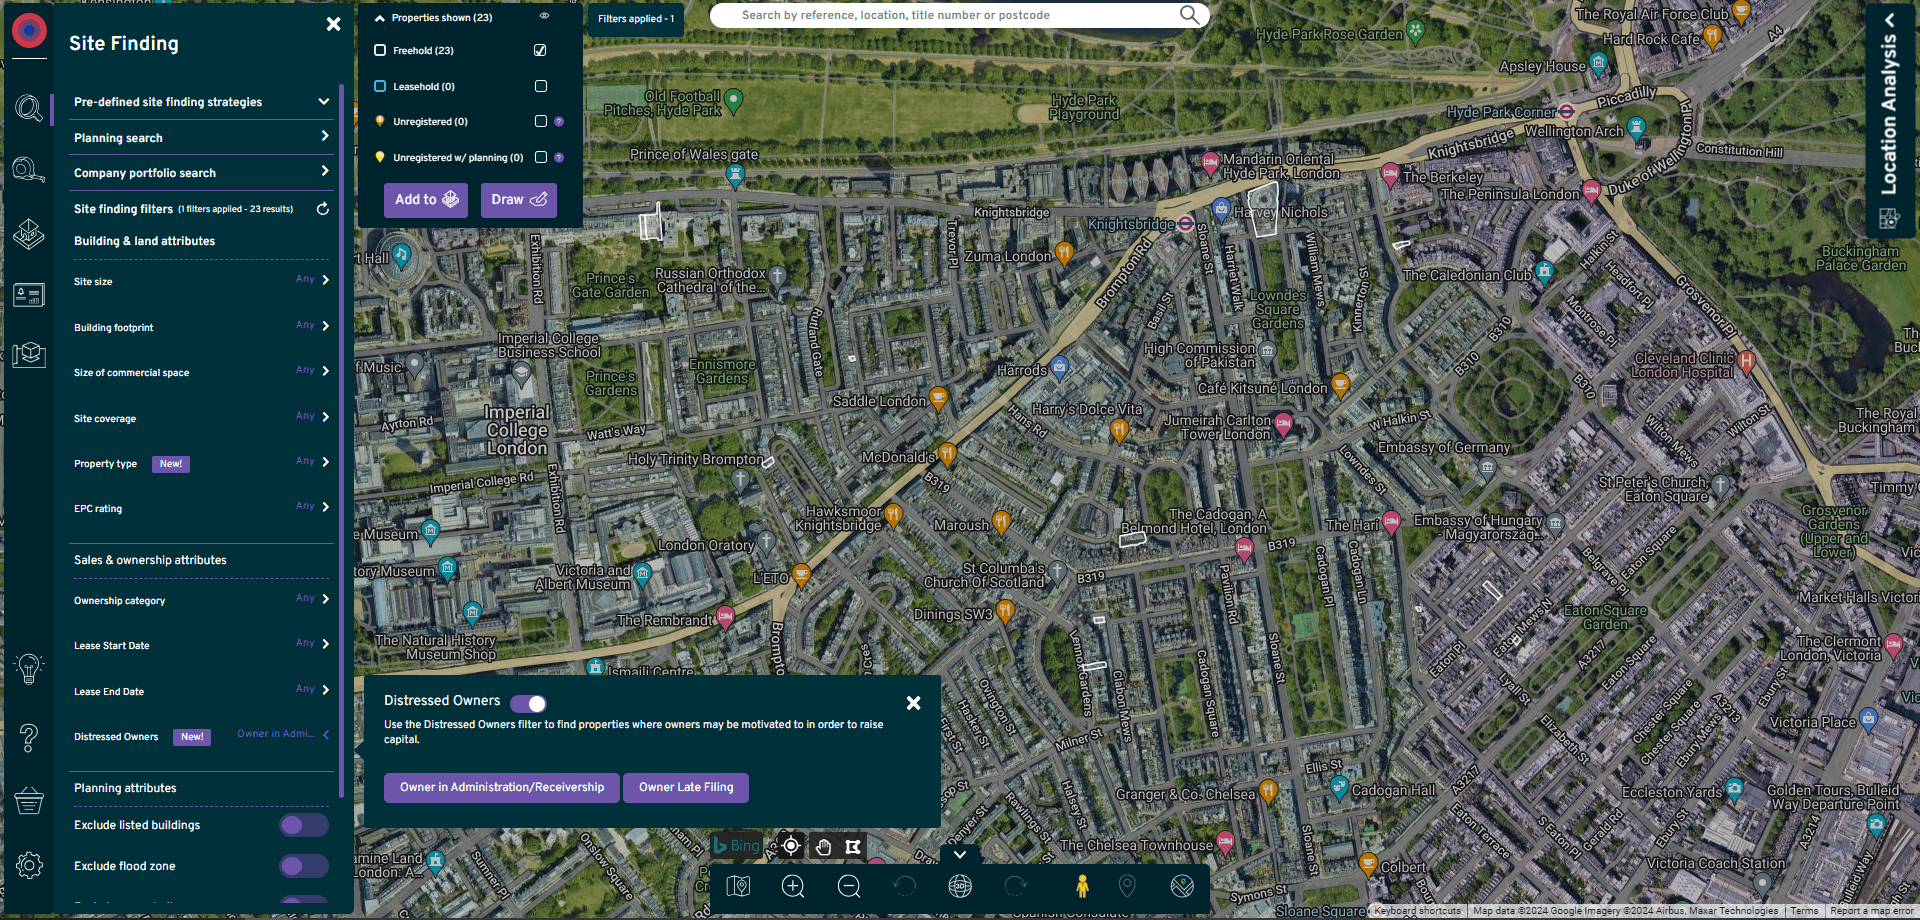Click help icon beside Unregistered w/ planning
Screen dimensions: 1920x920
[x=559, y=158]
